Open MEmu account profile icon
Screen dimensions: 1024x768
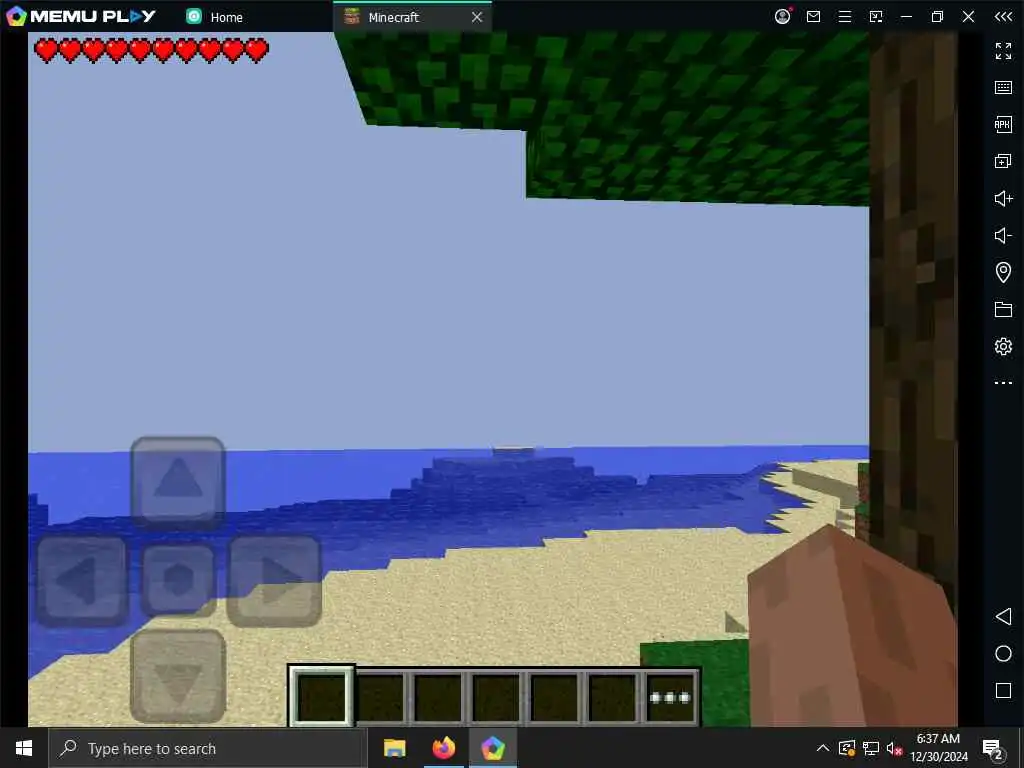pos(782,16)
